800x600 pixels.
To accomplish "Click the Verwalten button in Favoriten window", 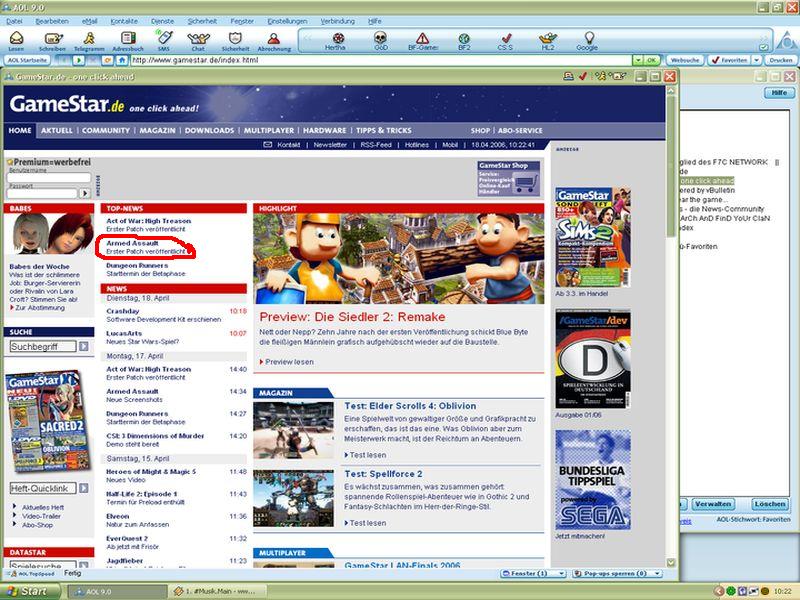I will 713,504.
